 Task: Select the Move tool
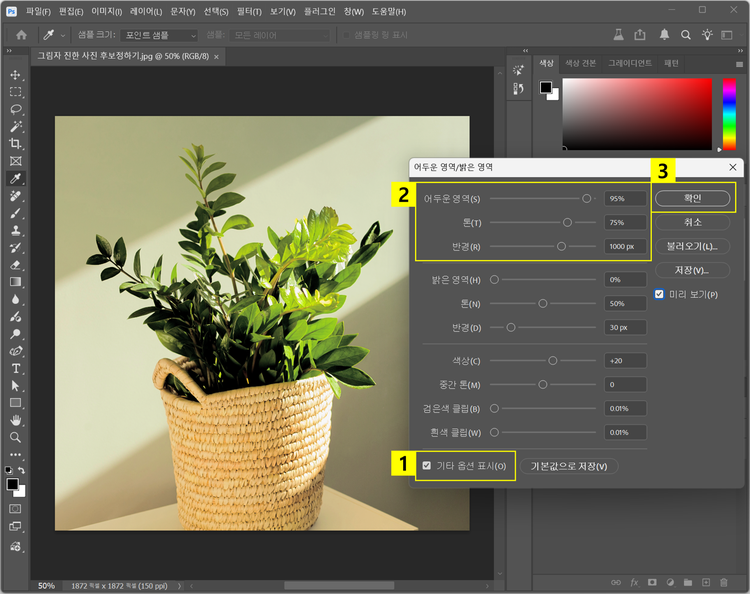tap(15, 75)
